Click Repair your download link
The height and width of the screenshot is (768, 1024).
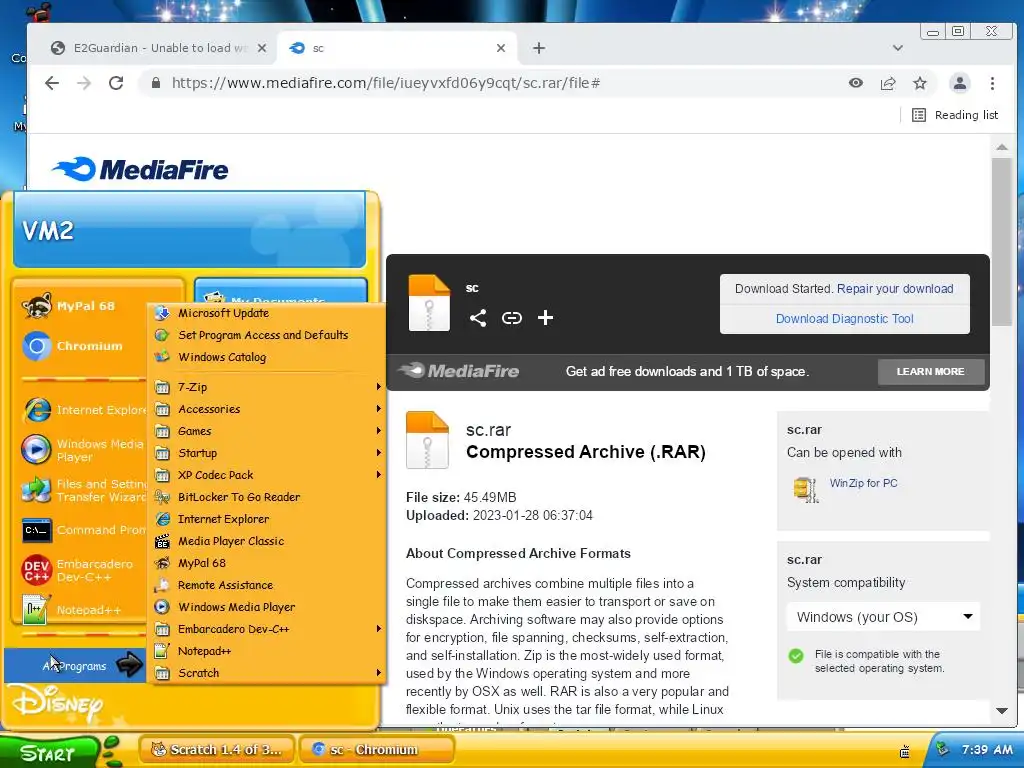895,289
